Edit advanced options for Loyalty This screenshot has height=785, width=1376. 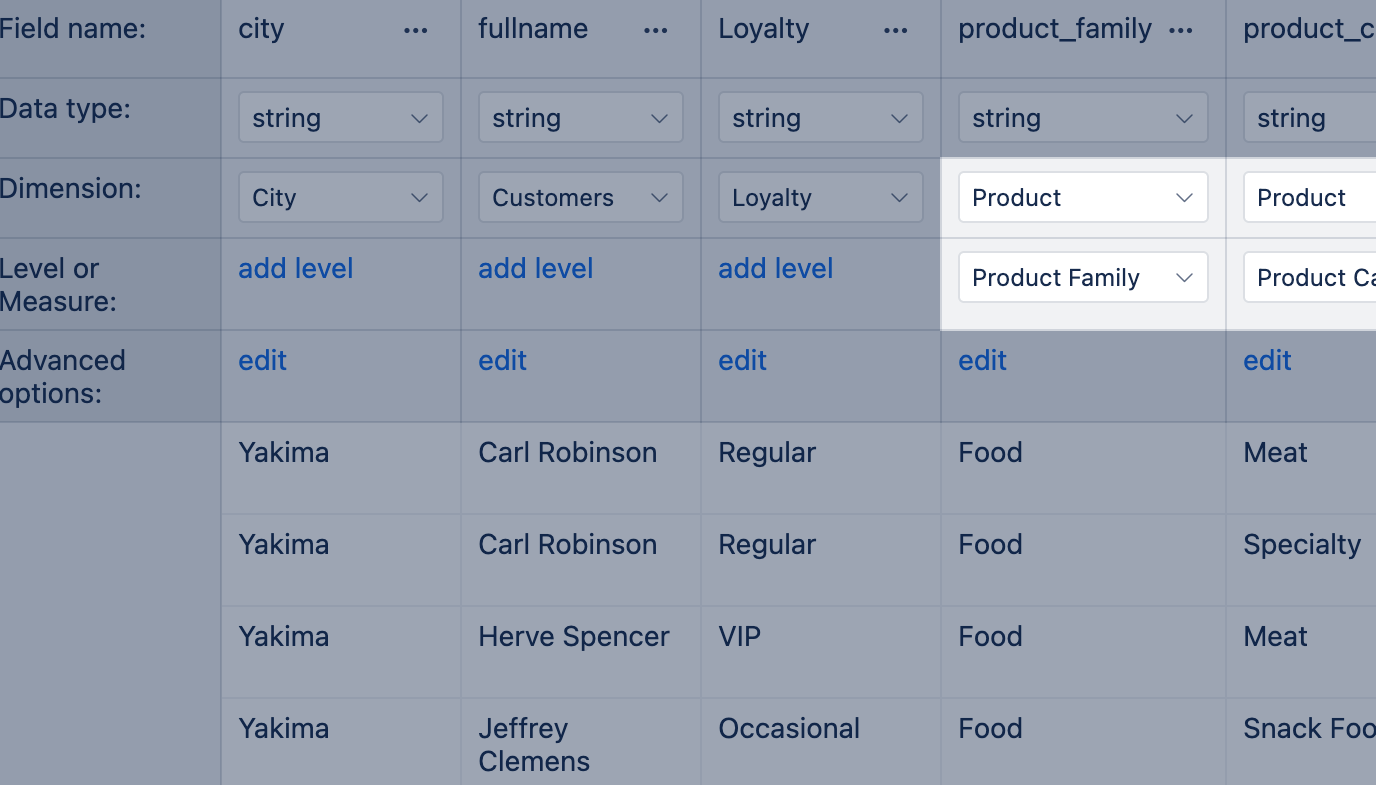click(743, 361)
